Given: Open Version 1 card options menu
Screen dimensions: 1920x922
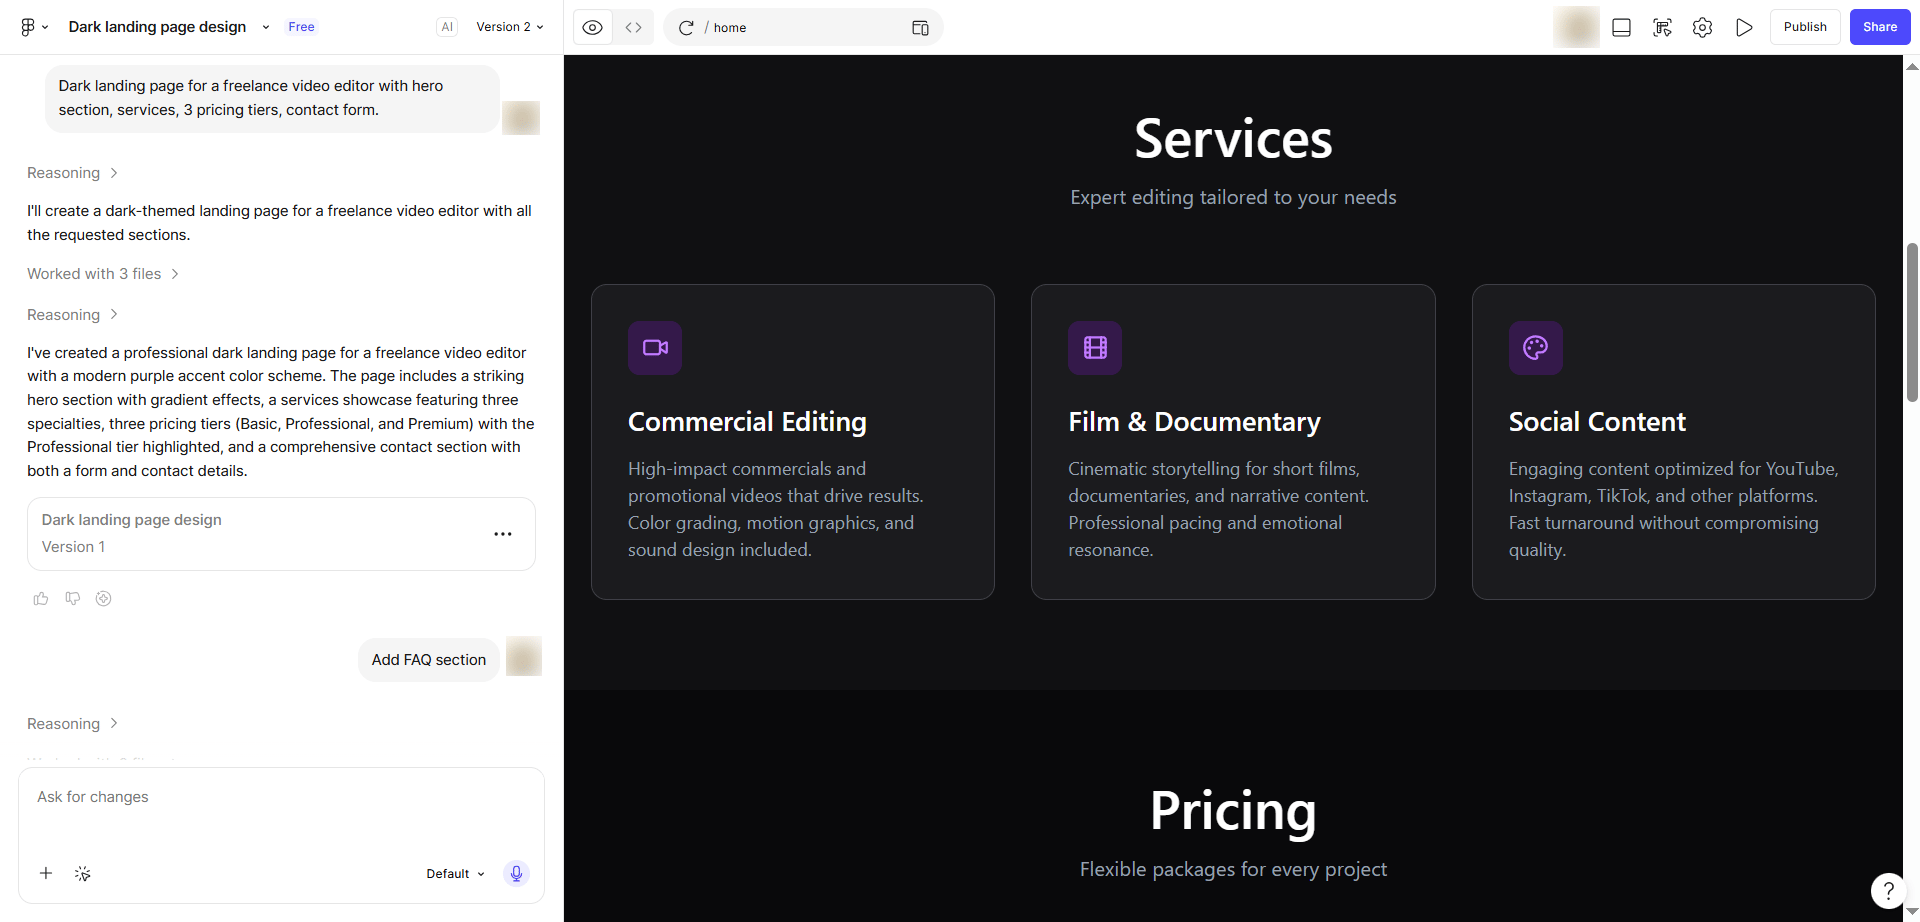Looking at the screenshot, I should pyautogui.click(x=503, y=534).
